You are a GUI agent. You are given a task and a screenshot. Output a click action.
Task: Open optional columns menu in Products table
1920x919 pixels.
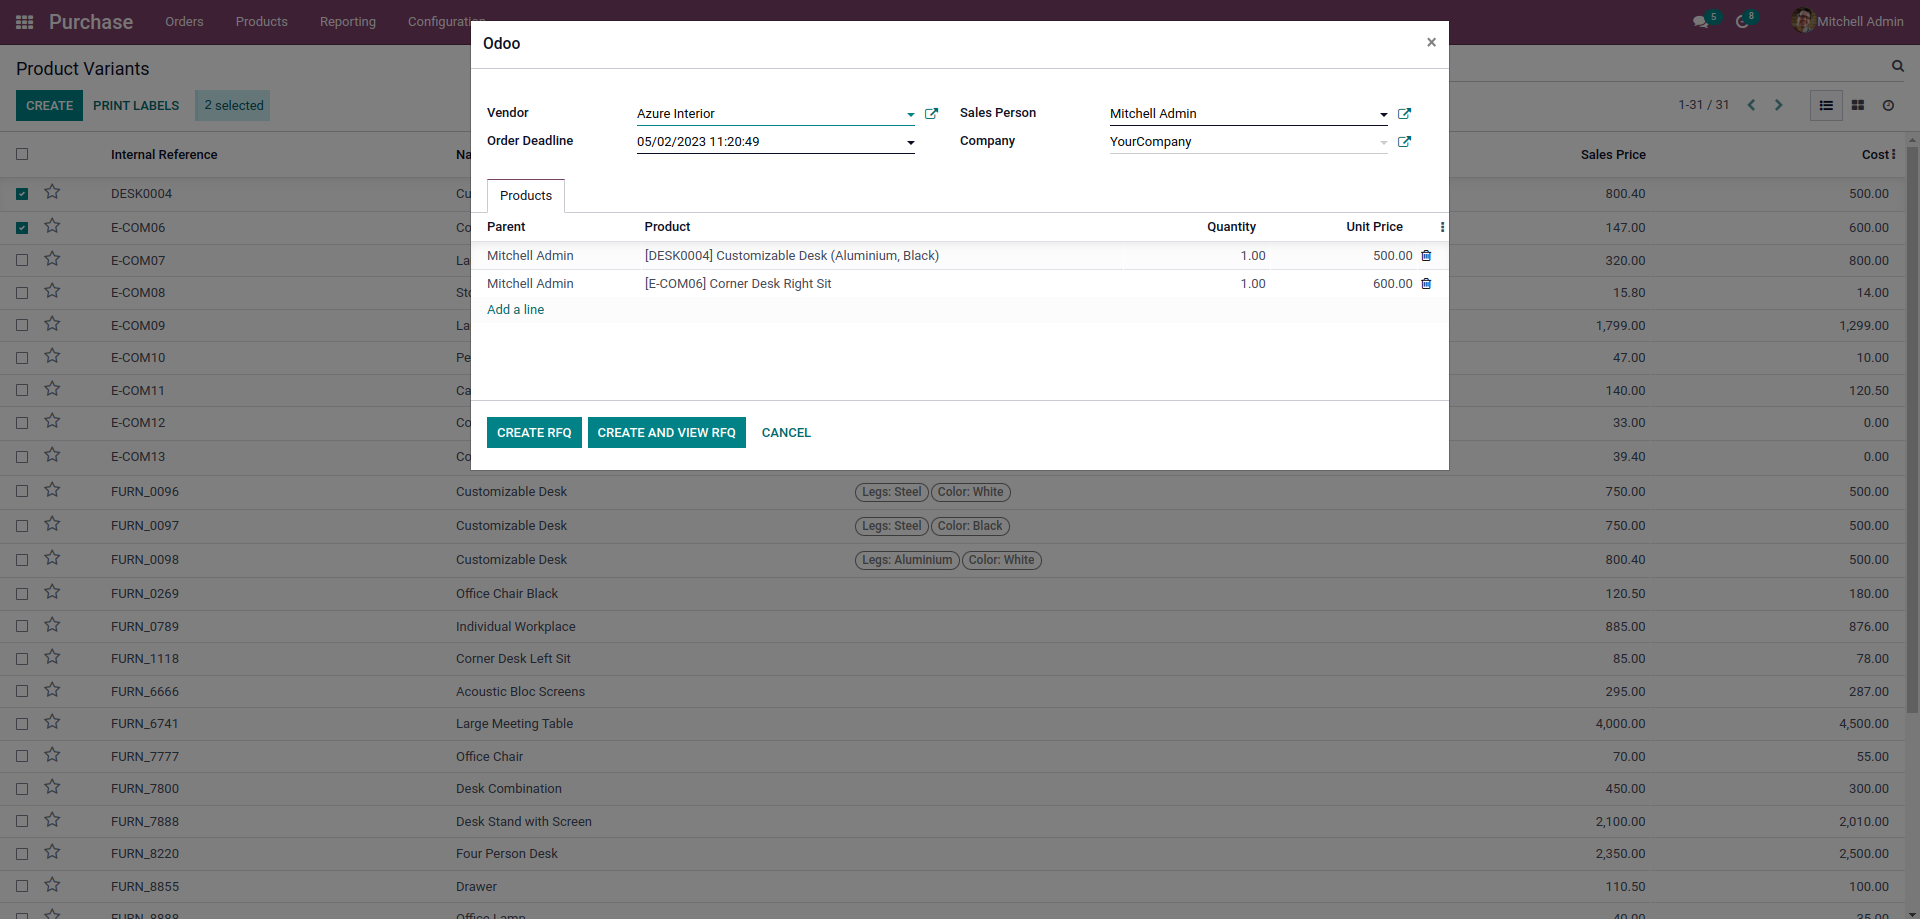click(x=1442, y=227)
